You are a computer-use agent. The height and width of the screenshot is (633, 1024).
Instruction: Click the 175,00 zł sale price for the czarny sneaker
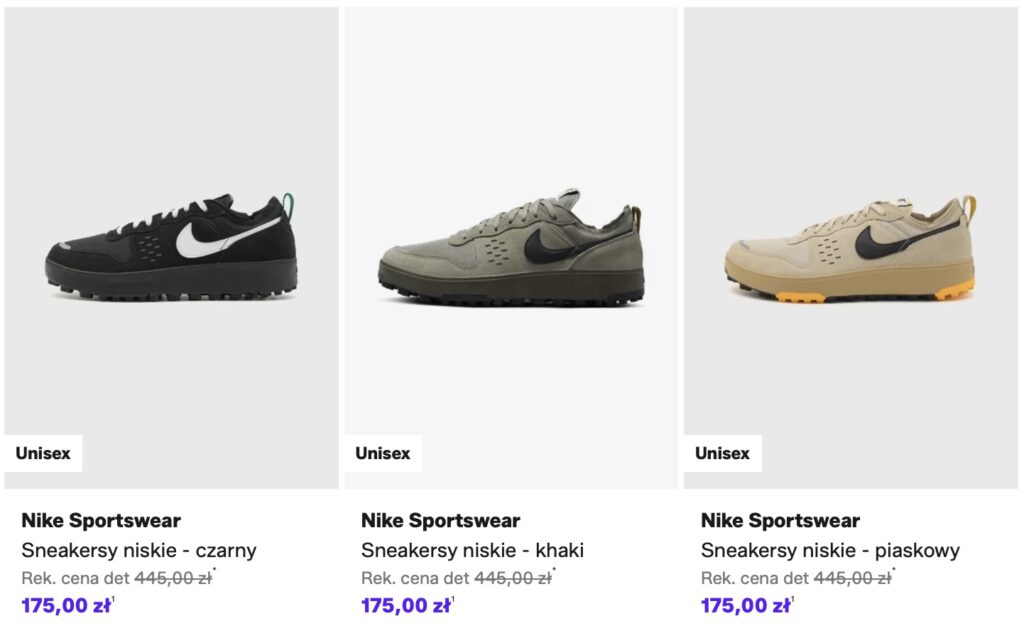[66, 605]
